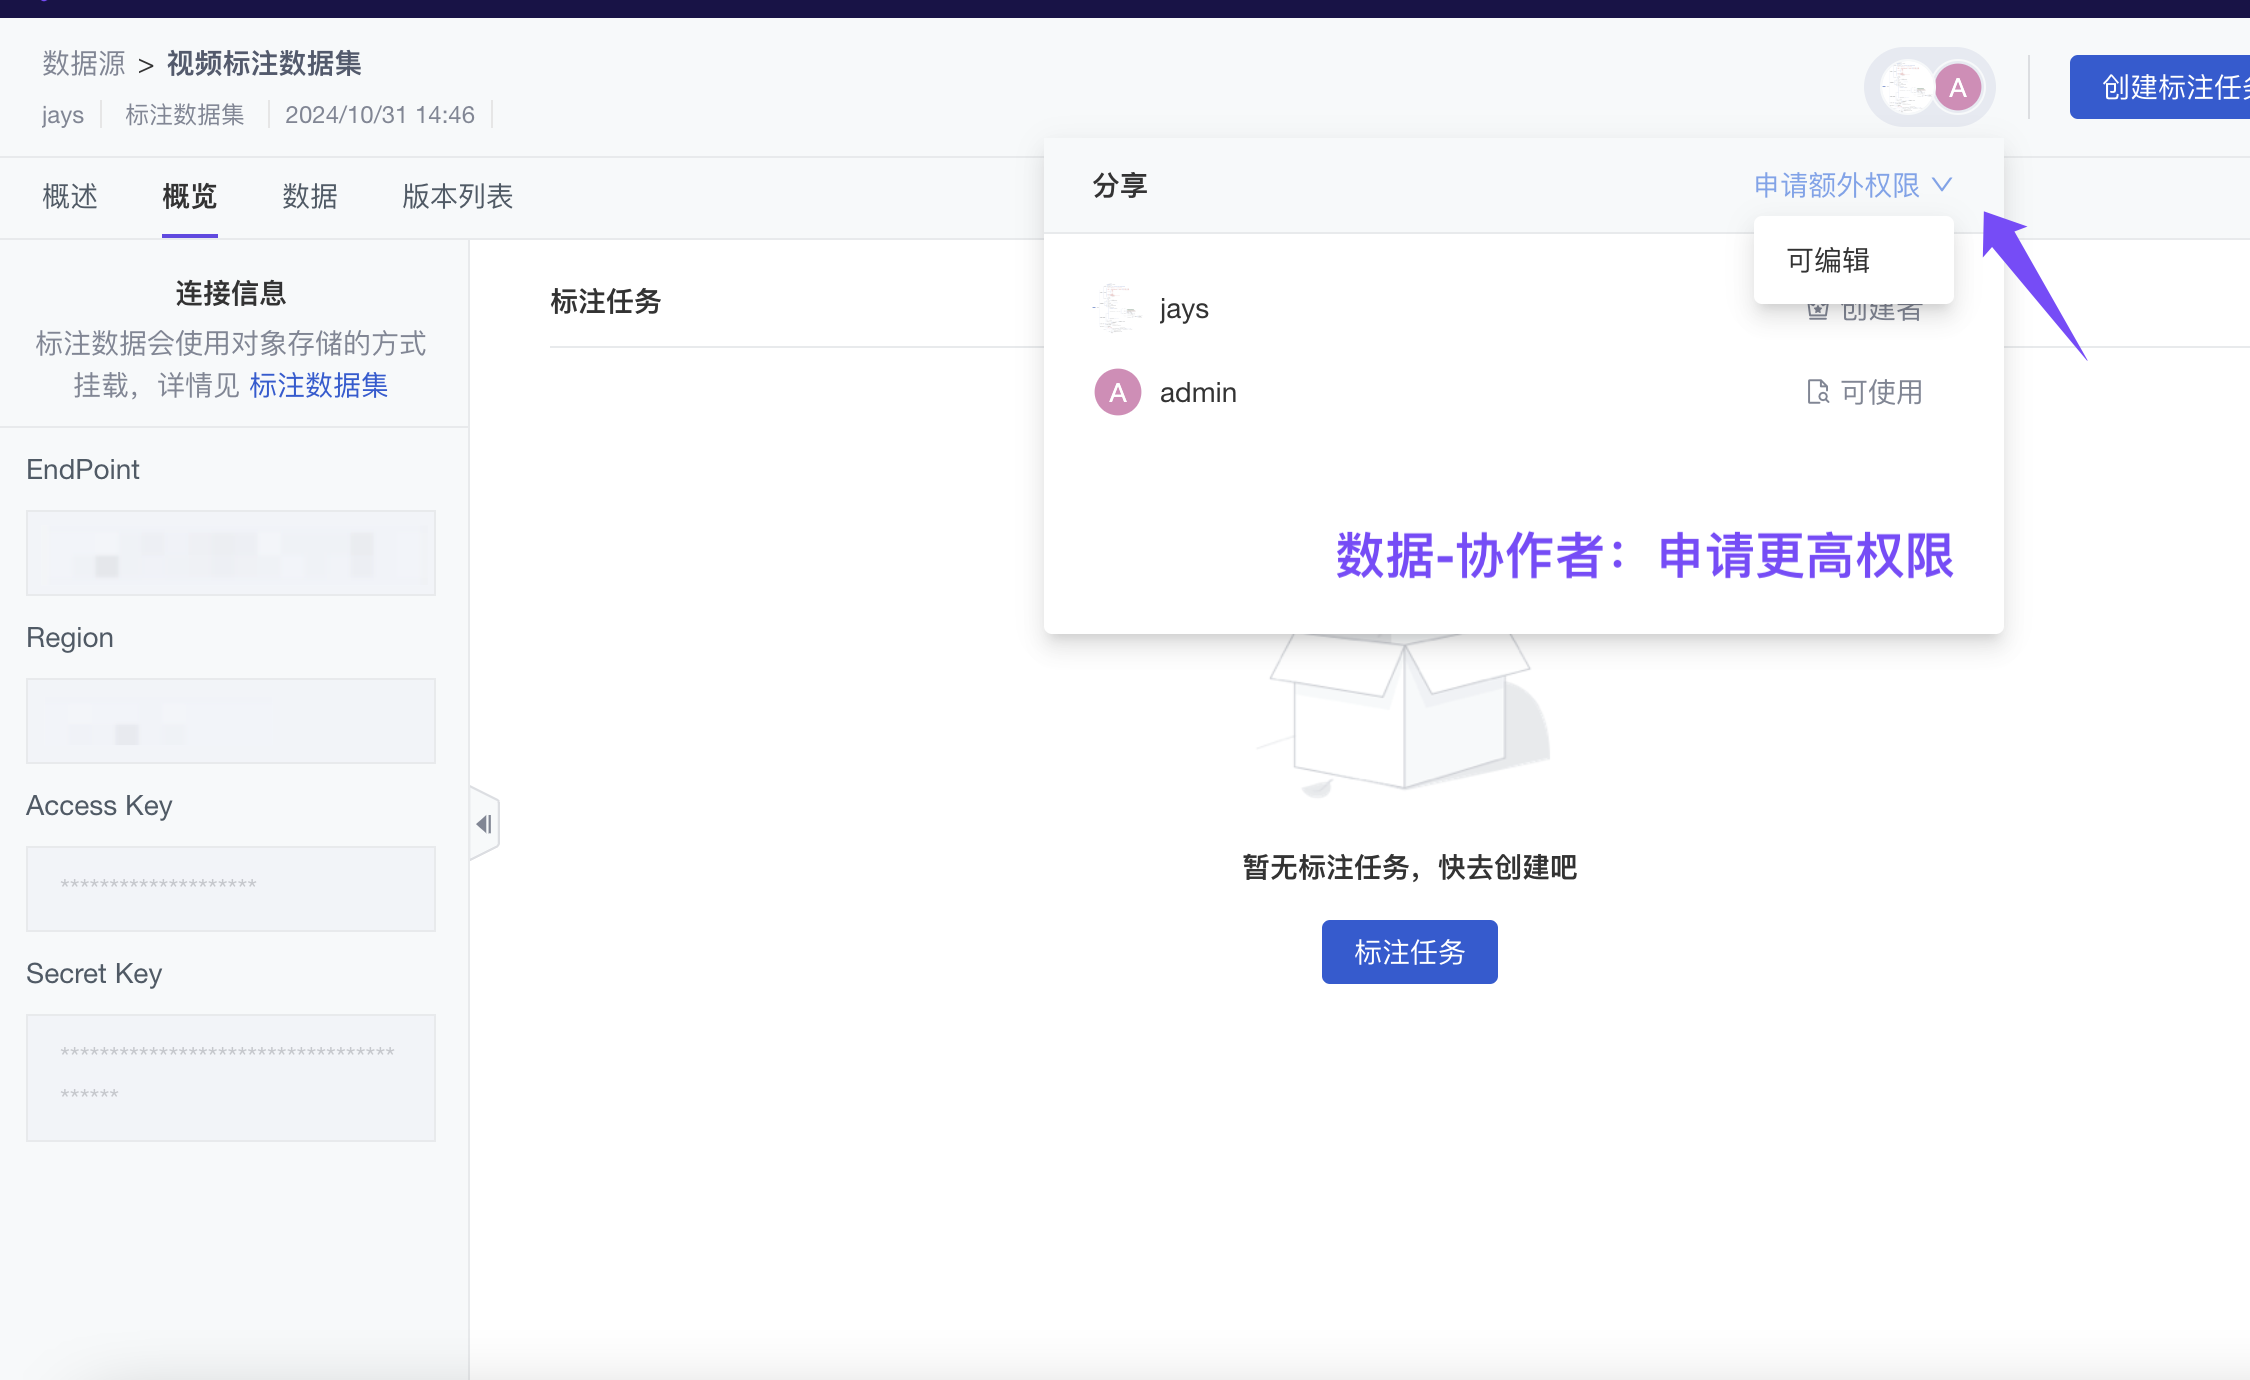Click the pink admin avatar in header
Viewport: 2250px width, 1380px height.
[x=1957, y=88]
